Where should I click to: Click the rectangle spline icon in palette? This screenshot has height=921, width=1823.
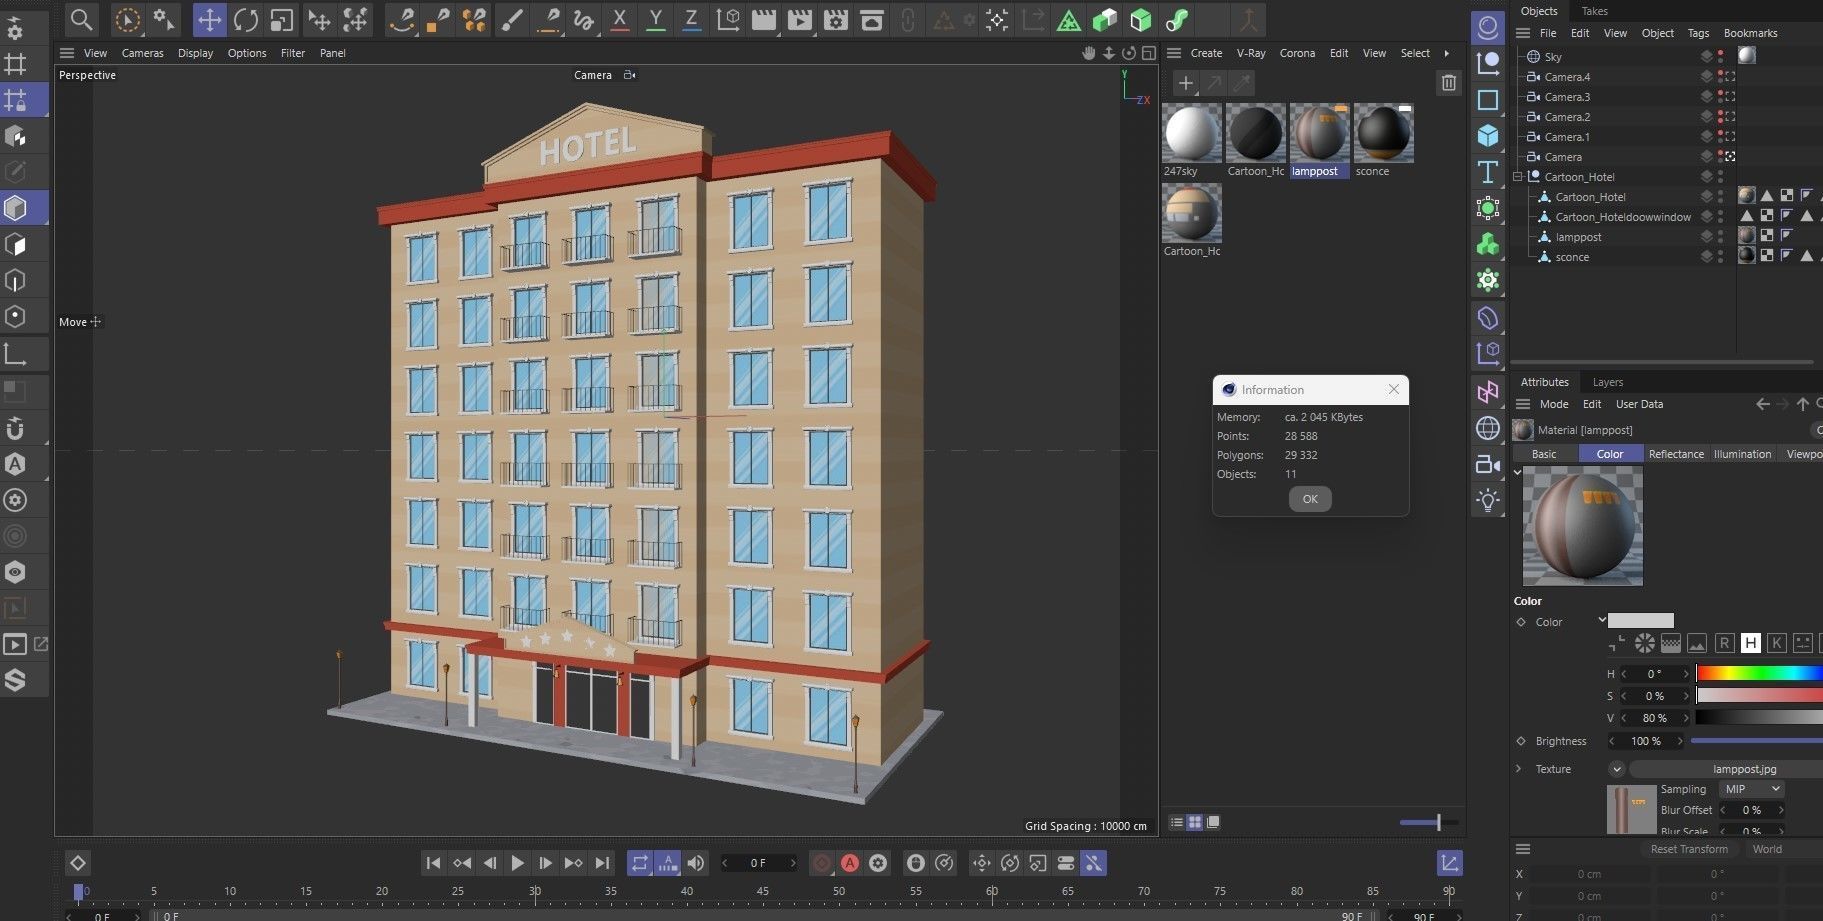coord(1488,99)
